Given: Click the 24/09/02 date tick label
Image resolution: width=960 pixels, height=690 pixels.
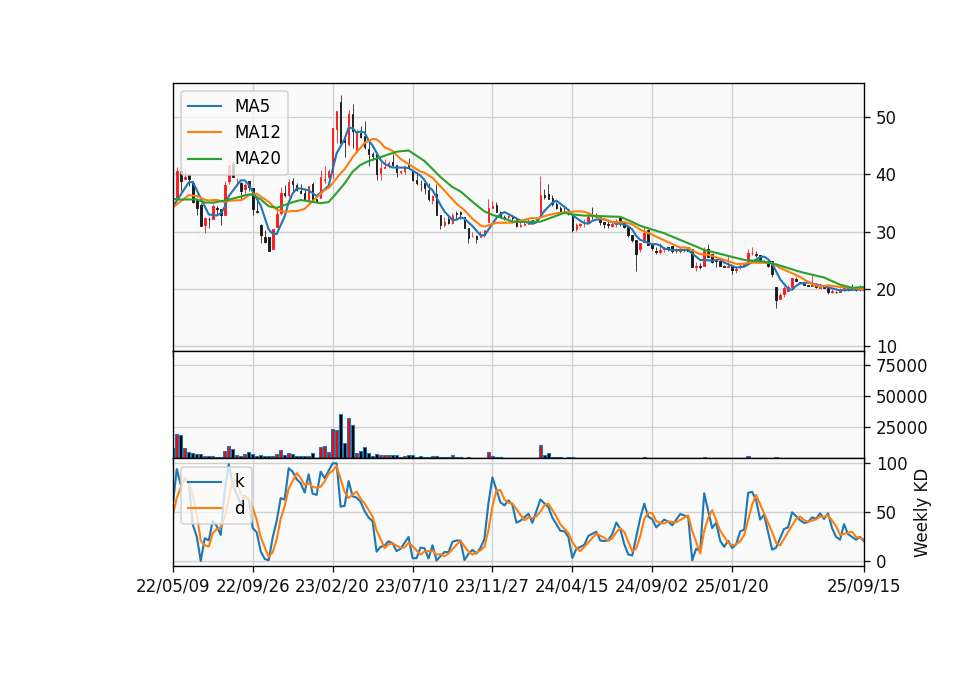Looking at the screenshot, I should [x=651, y=586].
